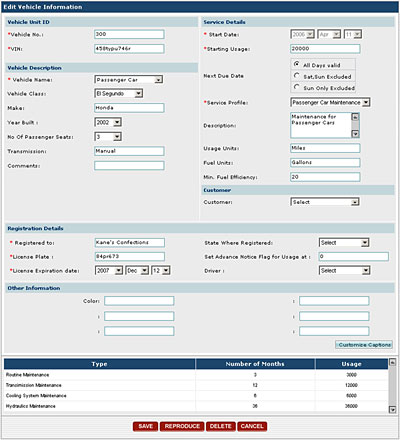Click the Usage Units input field
Screen dimensions: 400x440
[x=325, y=148]
